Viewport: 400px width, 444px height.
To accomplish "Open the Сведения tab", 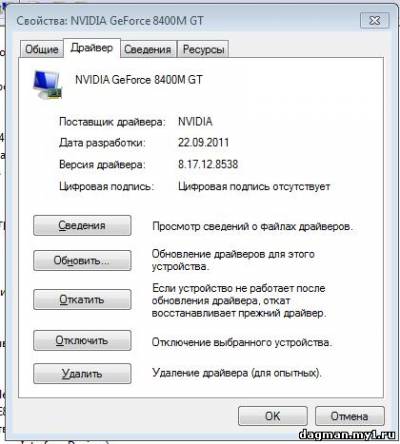I will coord(148,49).
